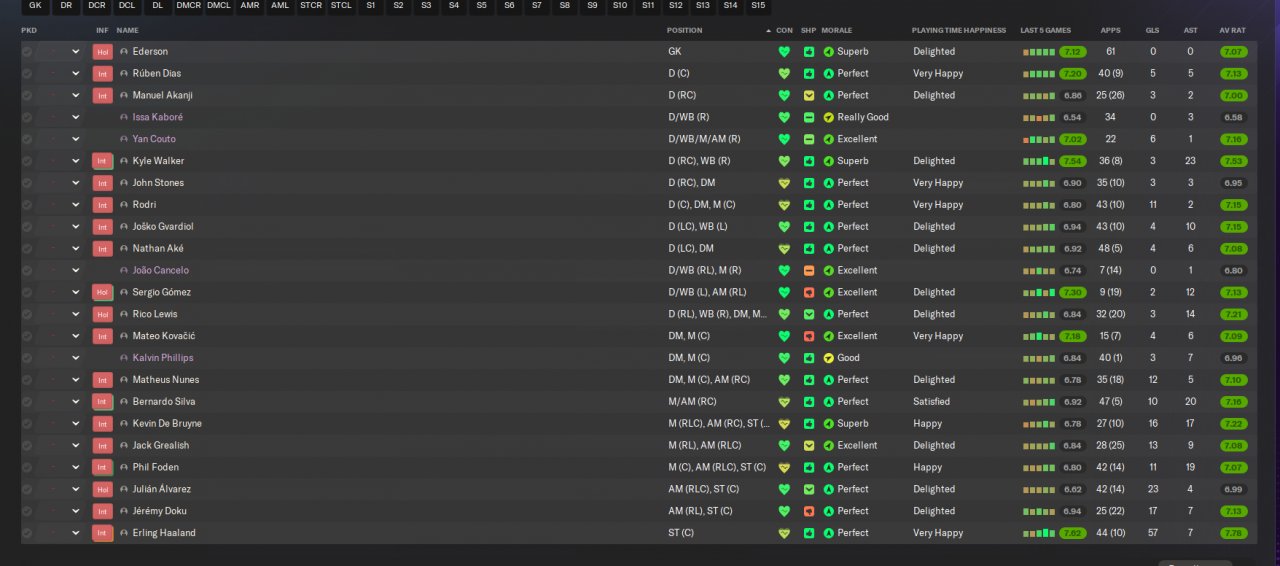The image size is (1280, 566).
Task: Click the condition heart icon for John Stones
Action: tap(784, 183)
